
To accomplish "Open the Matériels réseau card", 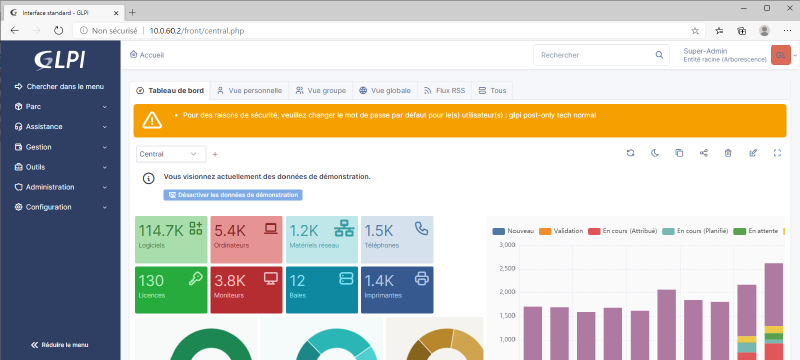I will [322, 240].
